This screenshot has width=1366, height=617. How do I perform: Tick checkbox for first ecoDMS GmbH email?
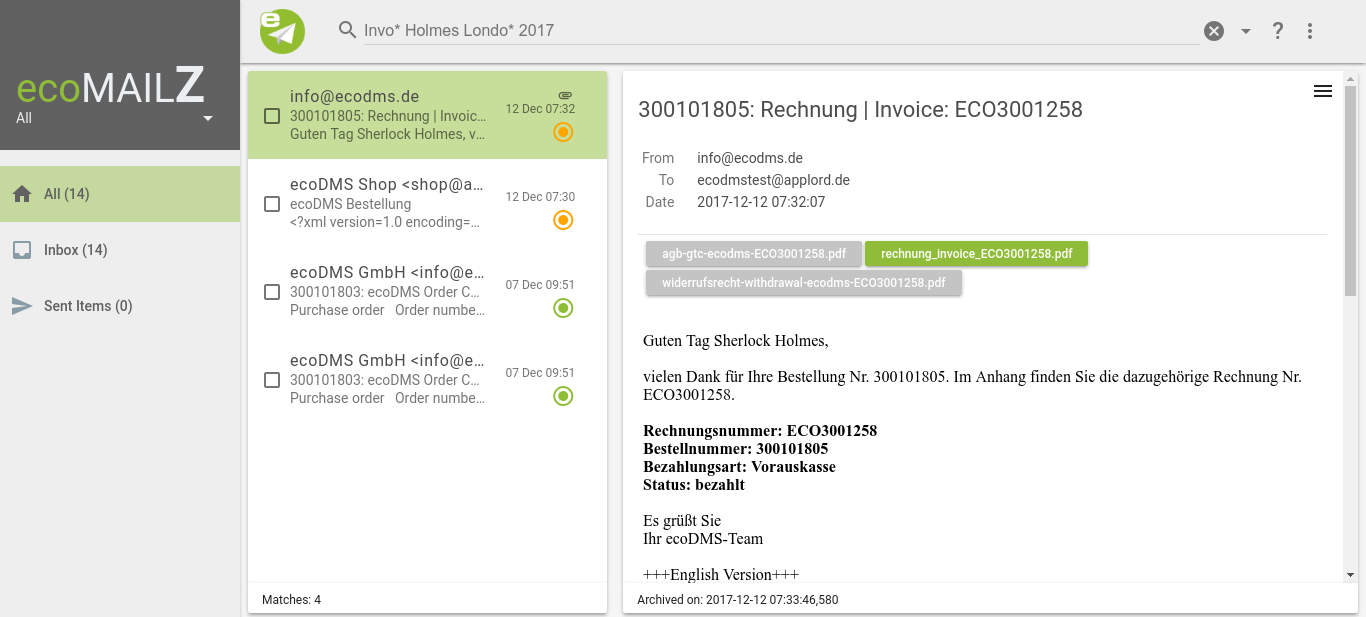(x=272, y=292)
